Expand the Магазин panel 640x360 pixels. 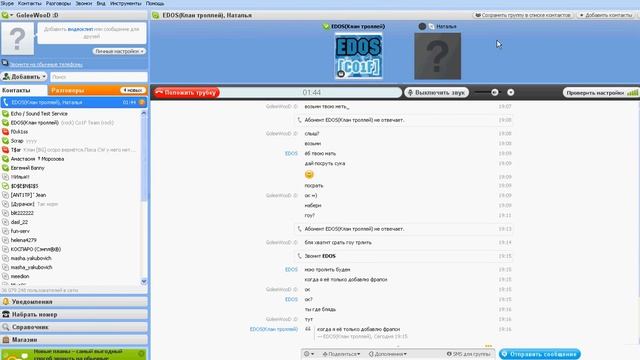74,340
